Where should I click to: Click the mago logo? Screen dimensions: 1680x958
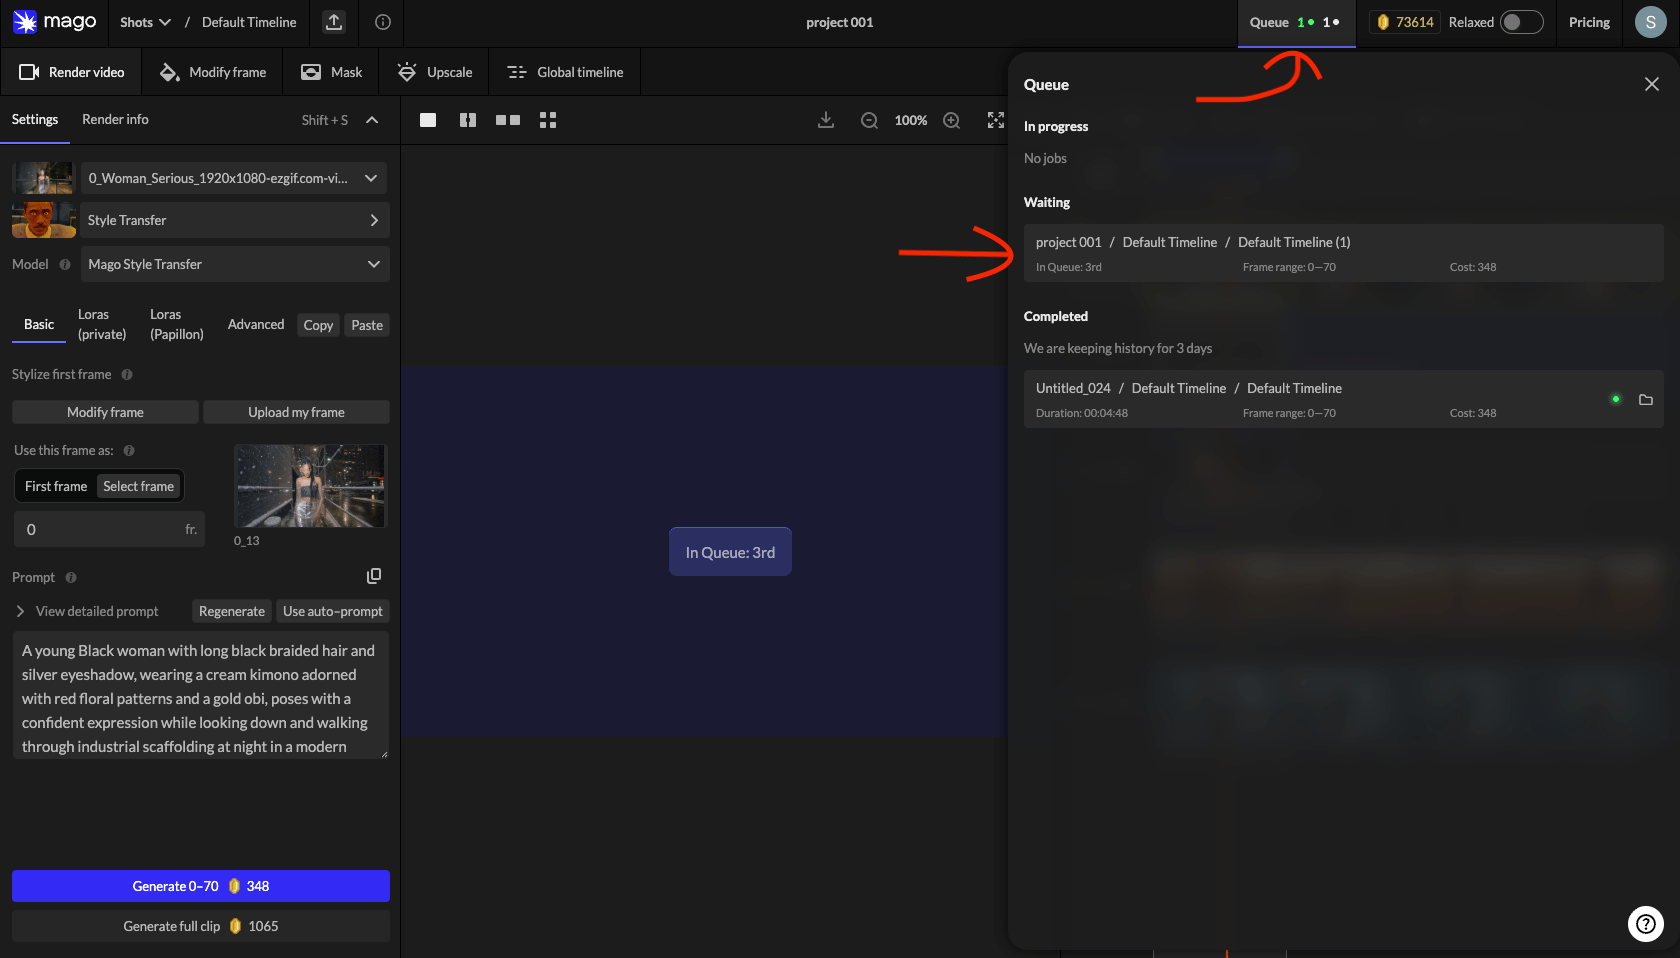tap(54, 22)
